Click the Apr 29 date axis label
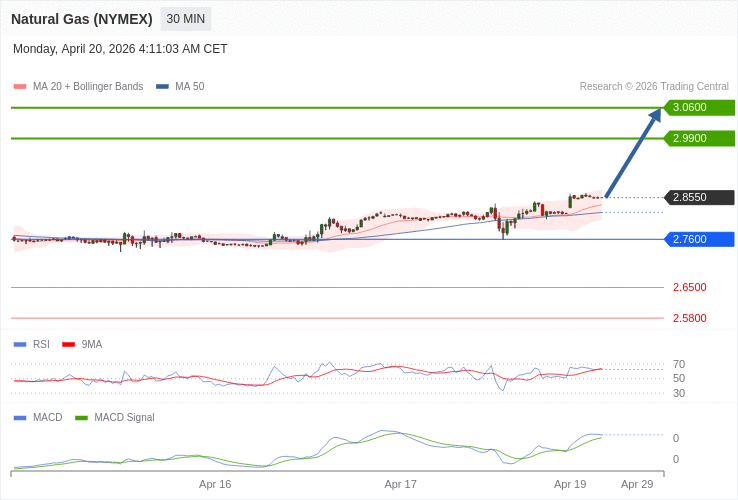 pyautogui.click(x=637, y=484)
